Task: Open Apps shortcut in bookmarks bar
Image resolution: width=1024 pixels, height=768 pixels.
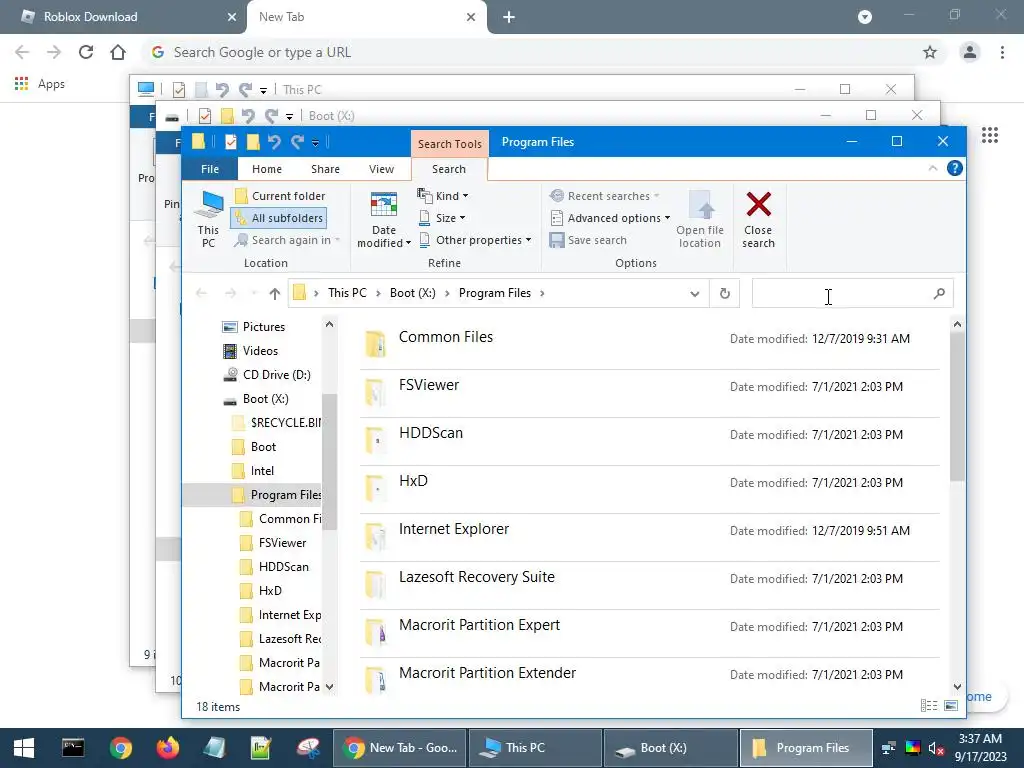Action: pos(40,84)
